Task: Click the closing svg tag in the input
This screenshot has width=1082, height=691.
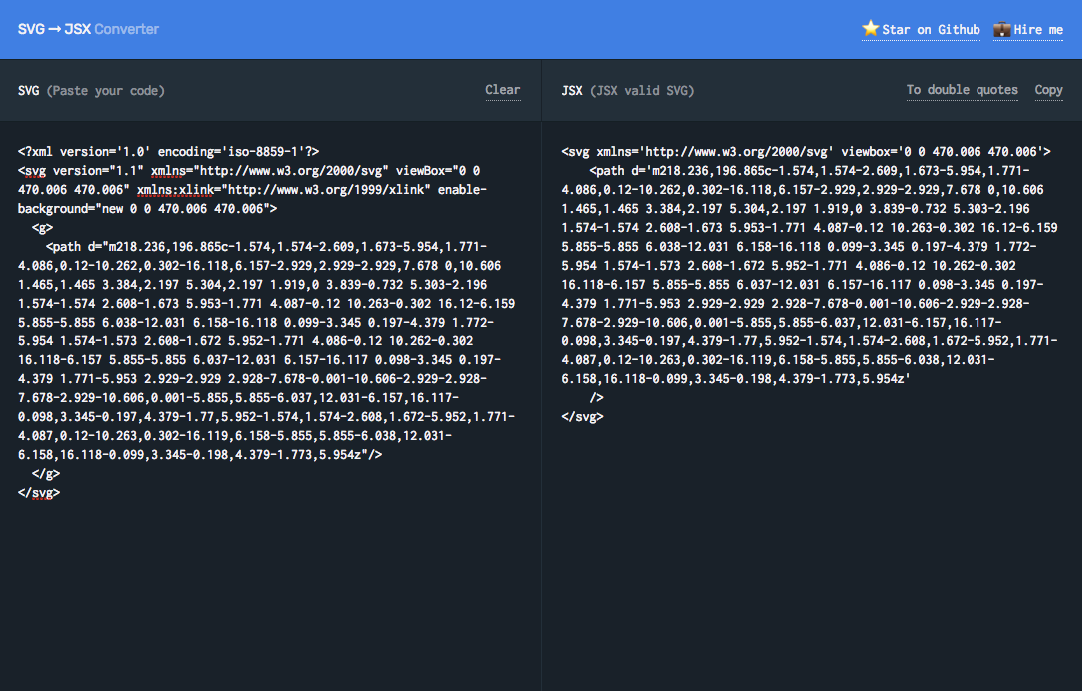Action: [x=40, y=492]
